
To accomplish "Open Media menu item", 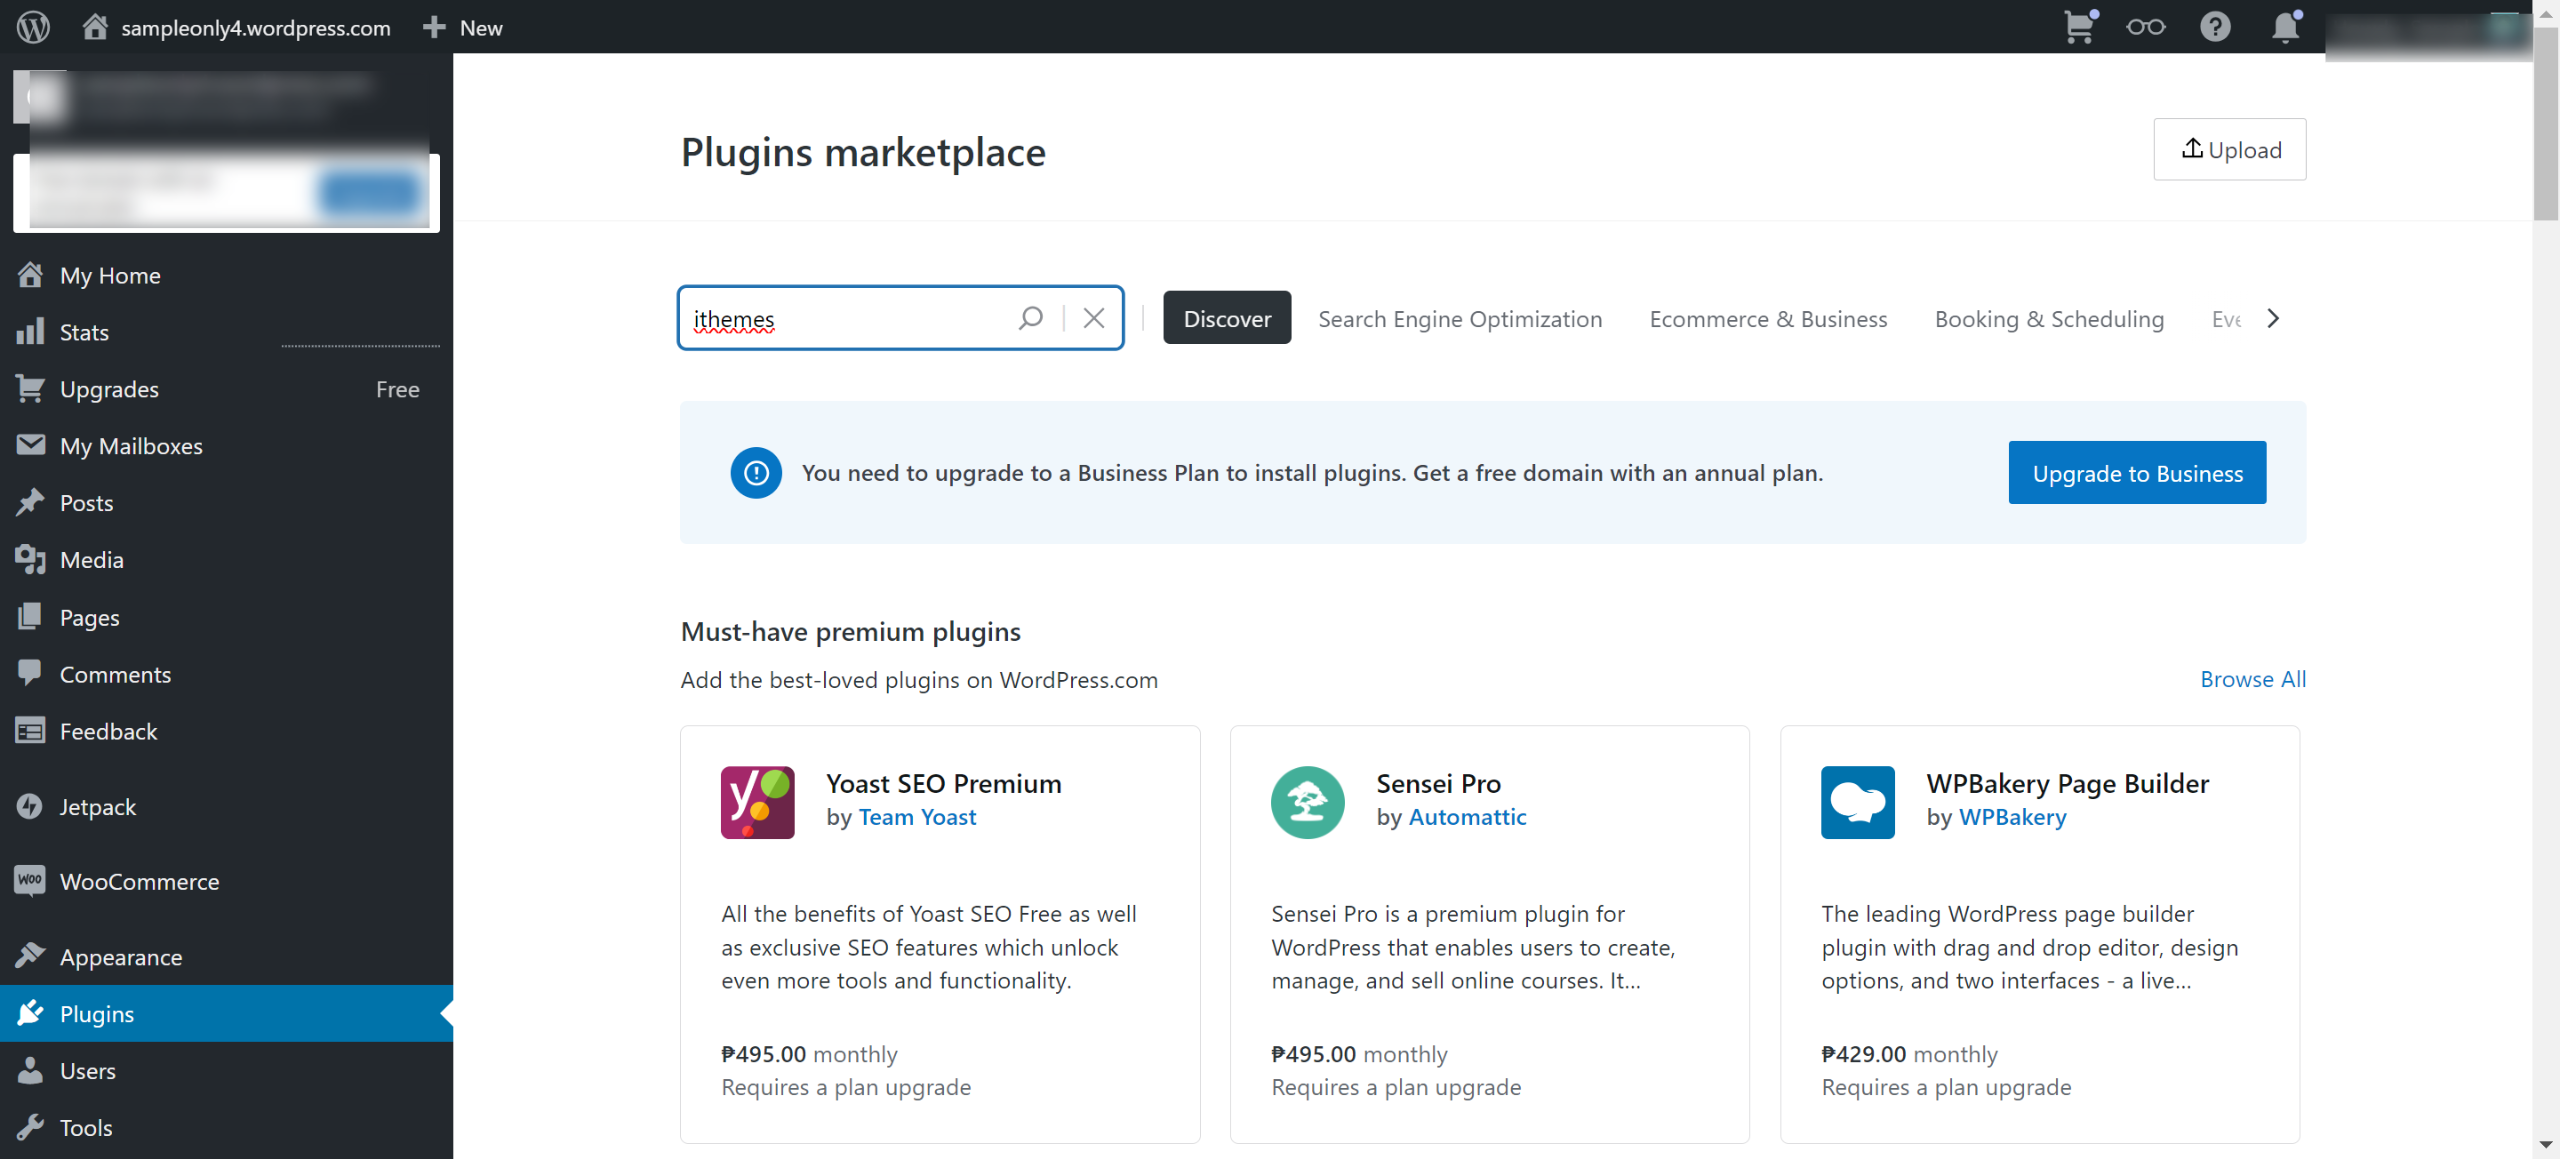I will coord(226,560).
